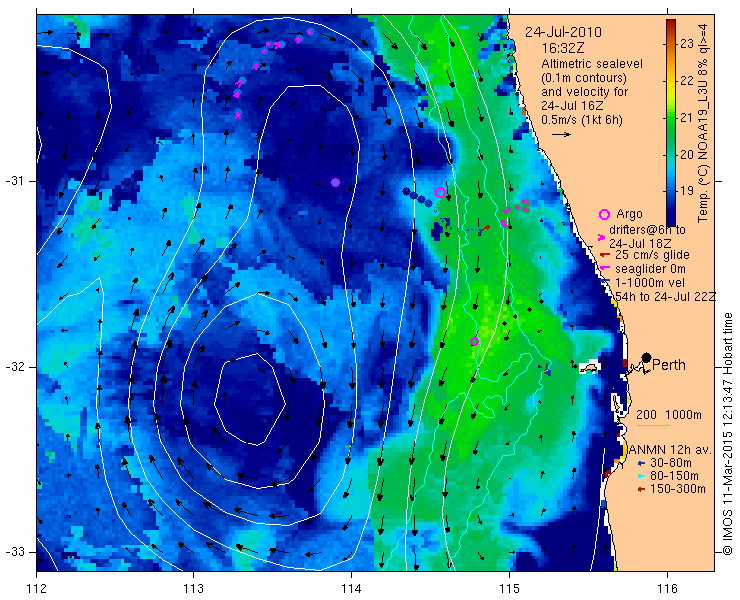This screenshot has height=600, width=740.
Task: Click the Argo float marker near 113.9E, 31S
Action: 336,183
